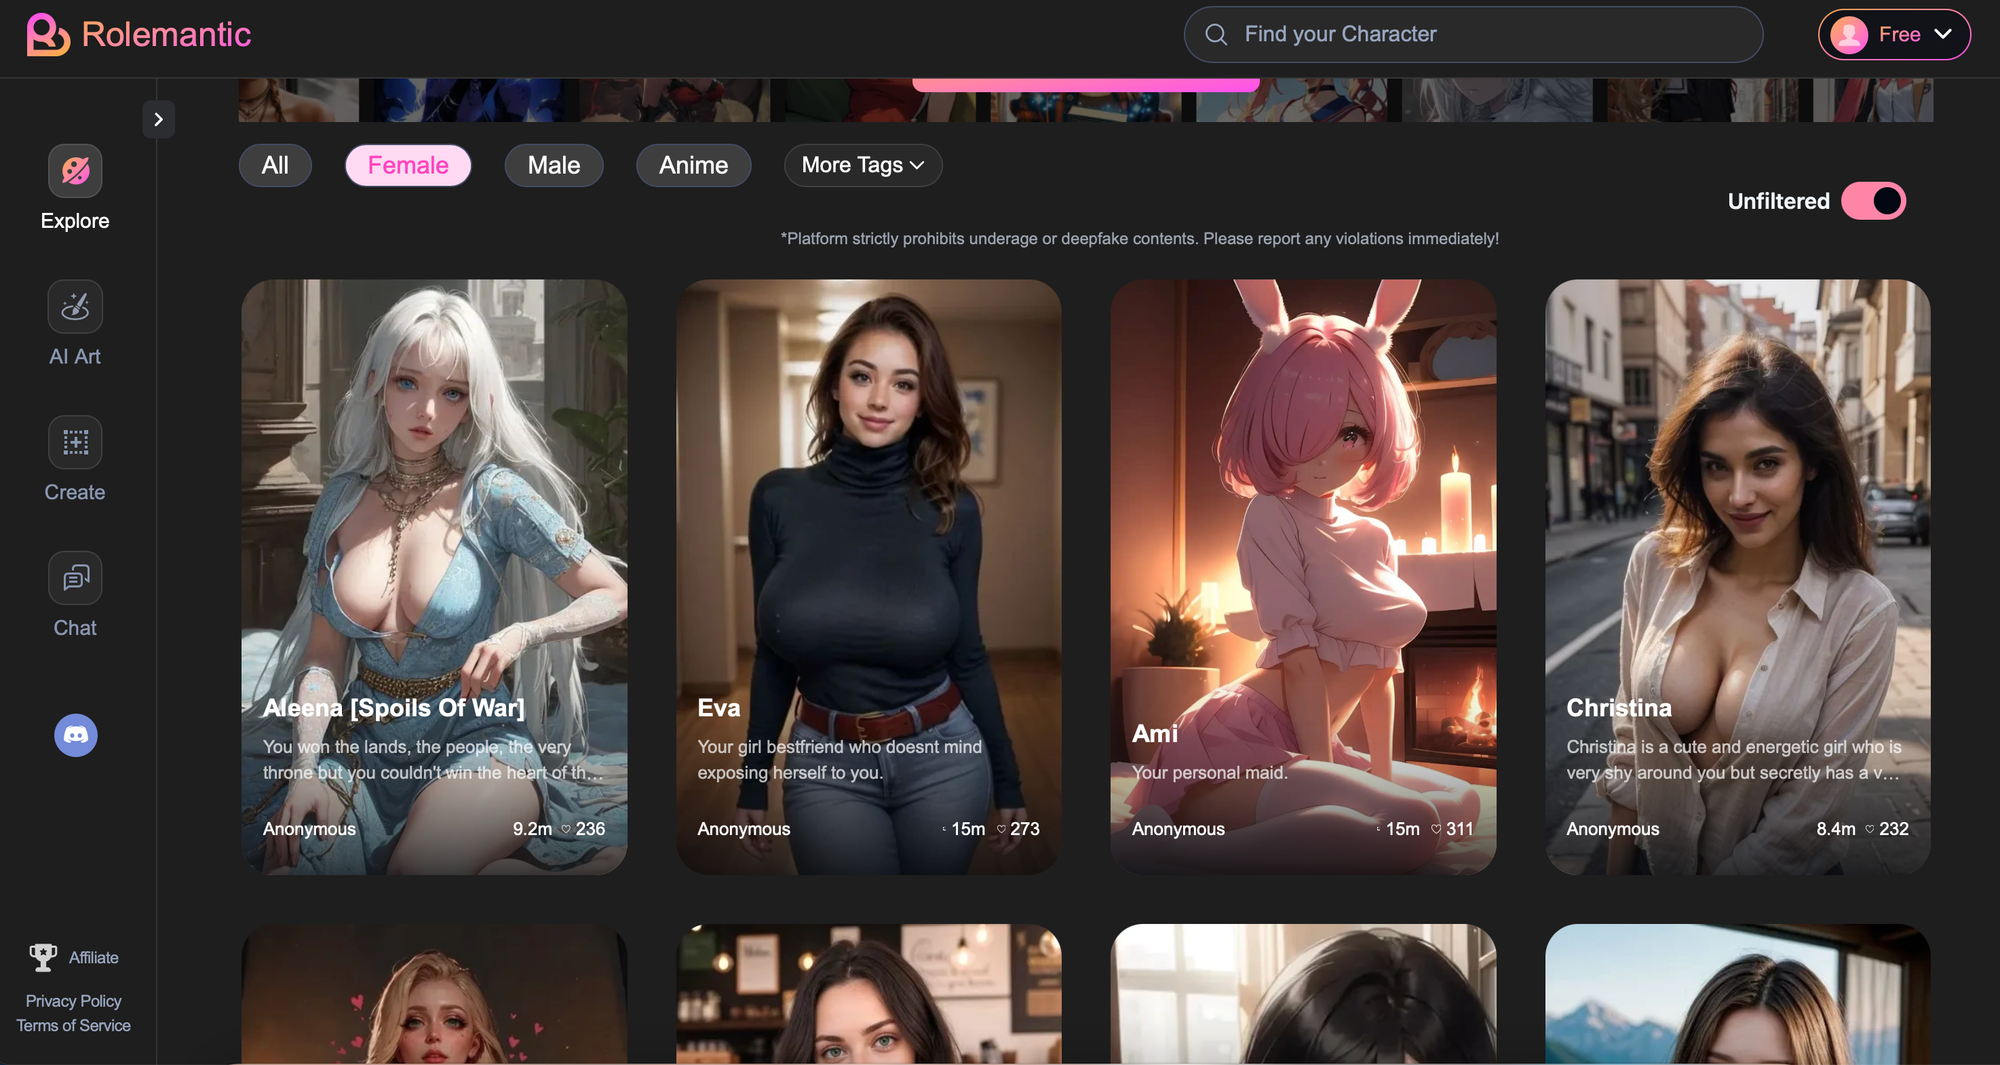
Task: Expand the sidebar with the chevron arrow
Action: 158,120
